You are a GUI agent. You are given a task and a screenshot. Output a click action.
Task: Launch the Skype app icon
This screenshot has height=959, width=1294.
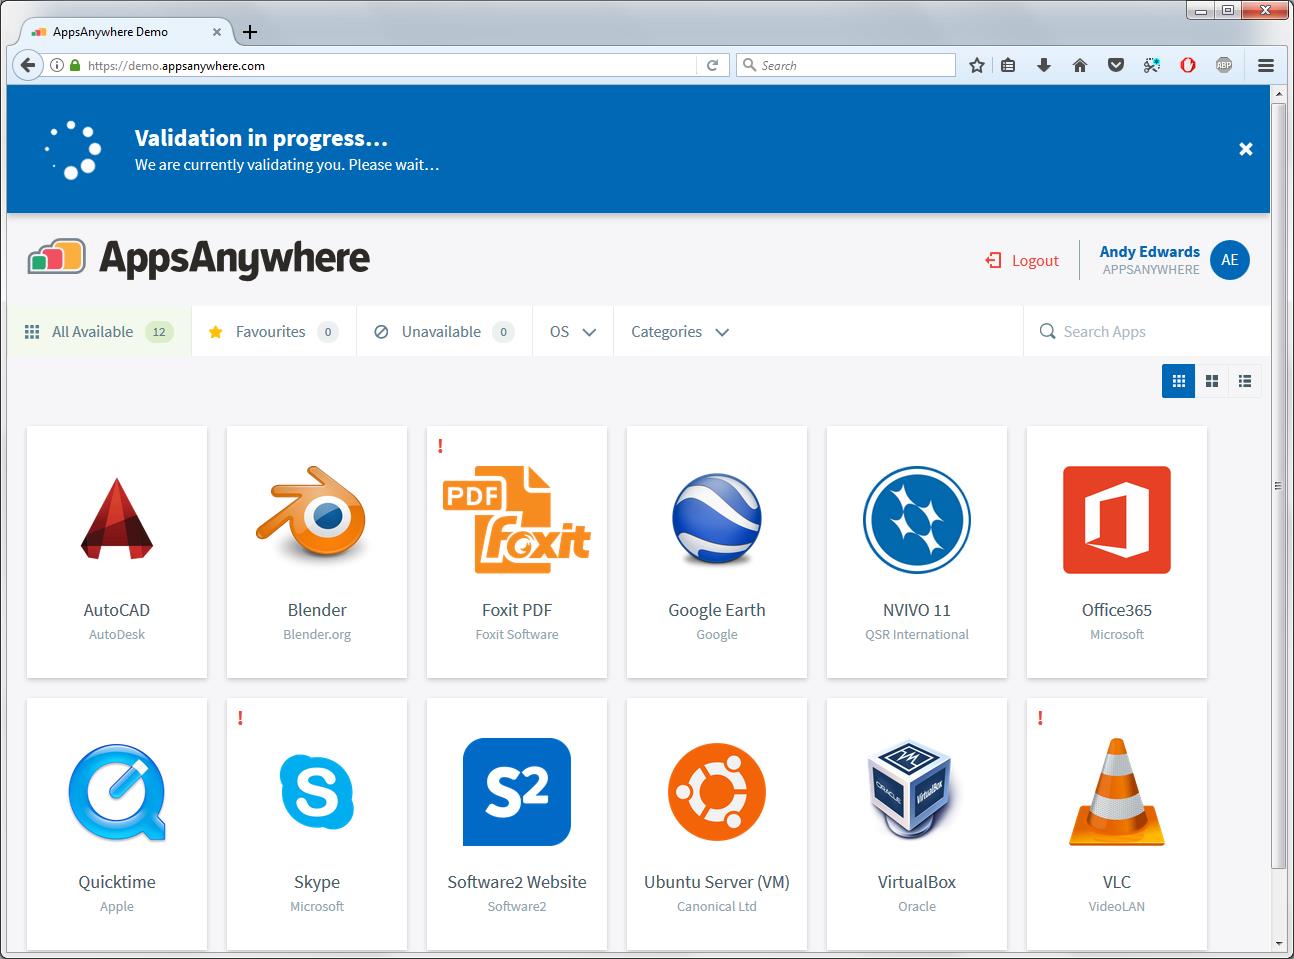tap(317, 792)
